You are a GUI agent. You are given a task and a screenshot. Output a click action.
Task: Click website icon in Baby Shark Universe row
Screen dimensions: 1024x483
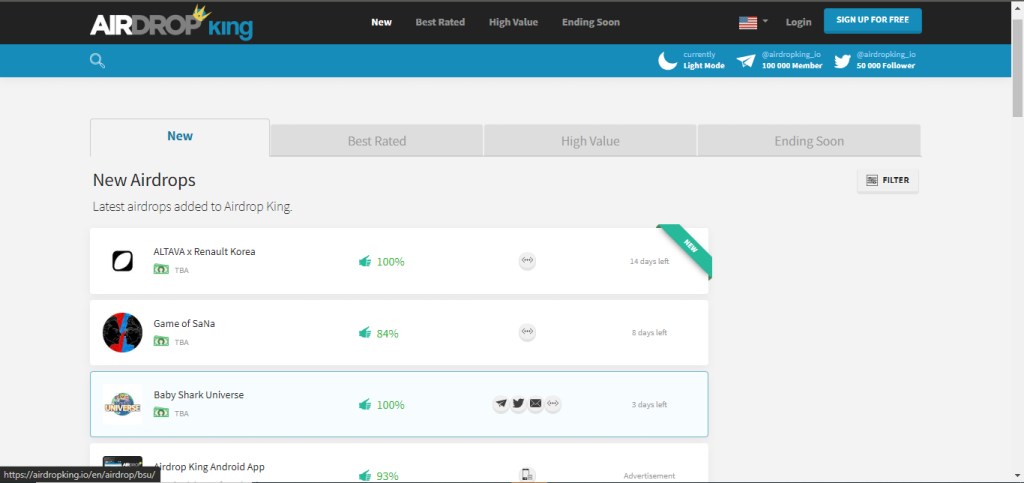pyautogui.click(x=553, y=405)
